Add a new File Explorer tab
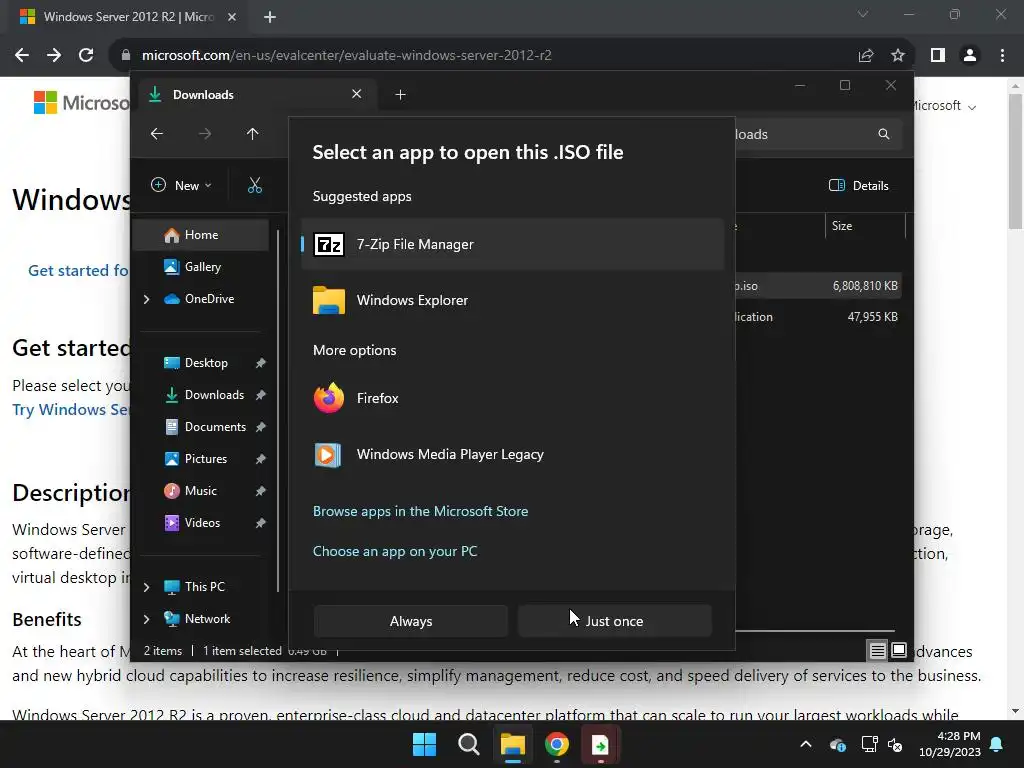Viewport: 1024px width, 768px height. tap(400, 95)
